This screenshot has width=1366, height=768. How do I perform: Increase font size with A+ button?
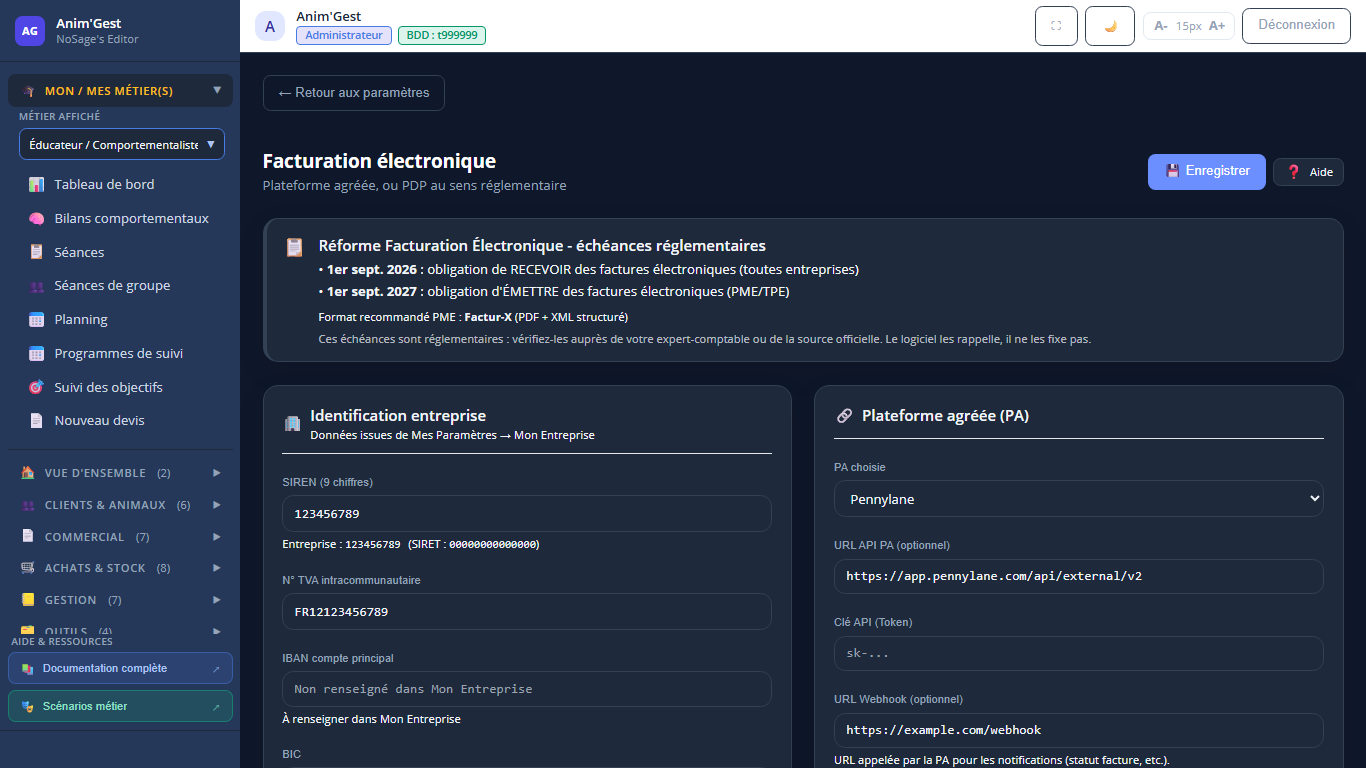point(1217,26)
